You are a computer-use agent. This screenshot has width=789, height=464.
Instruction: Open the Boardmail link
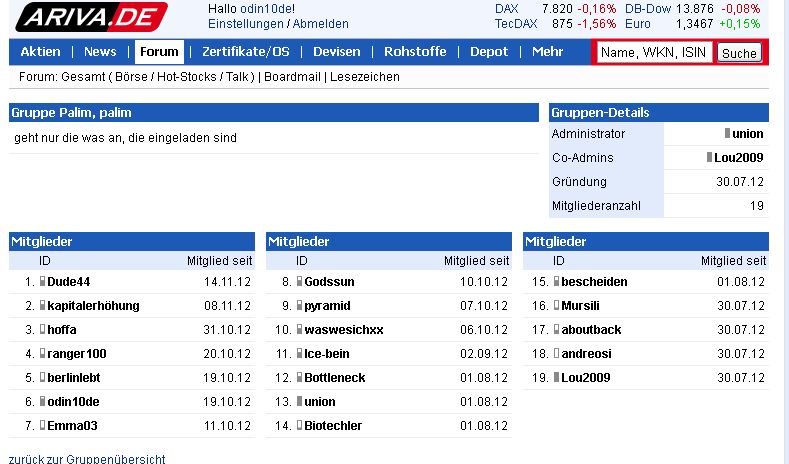click(x=292, y=77)
